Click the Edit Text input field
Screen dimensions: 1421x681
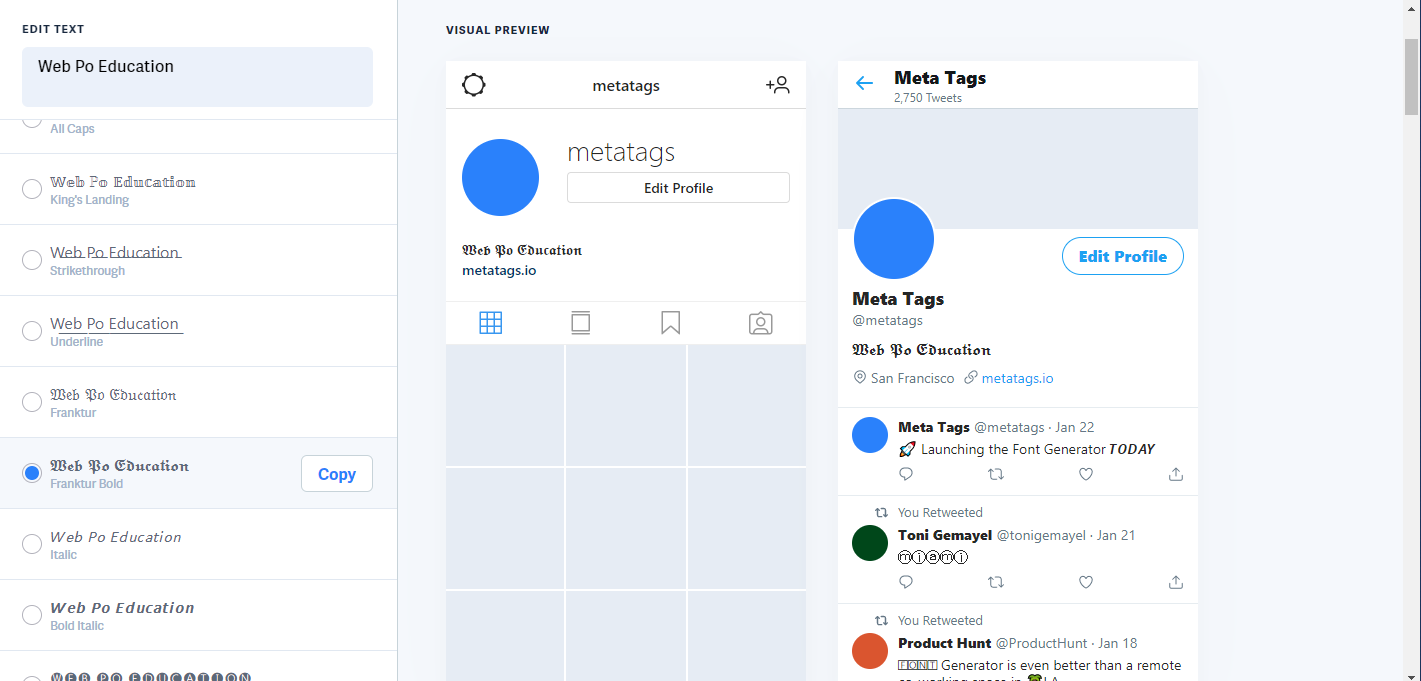(x=197, y=76)
